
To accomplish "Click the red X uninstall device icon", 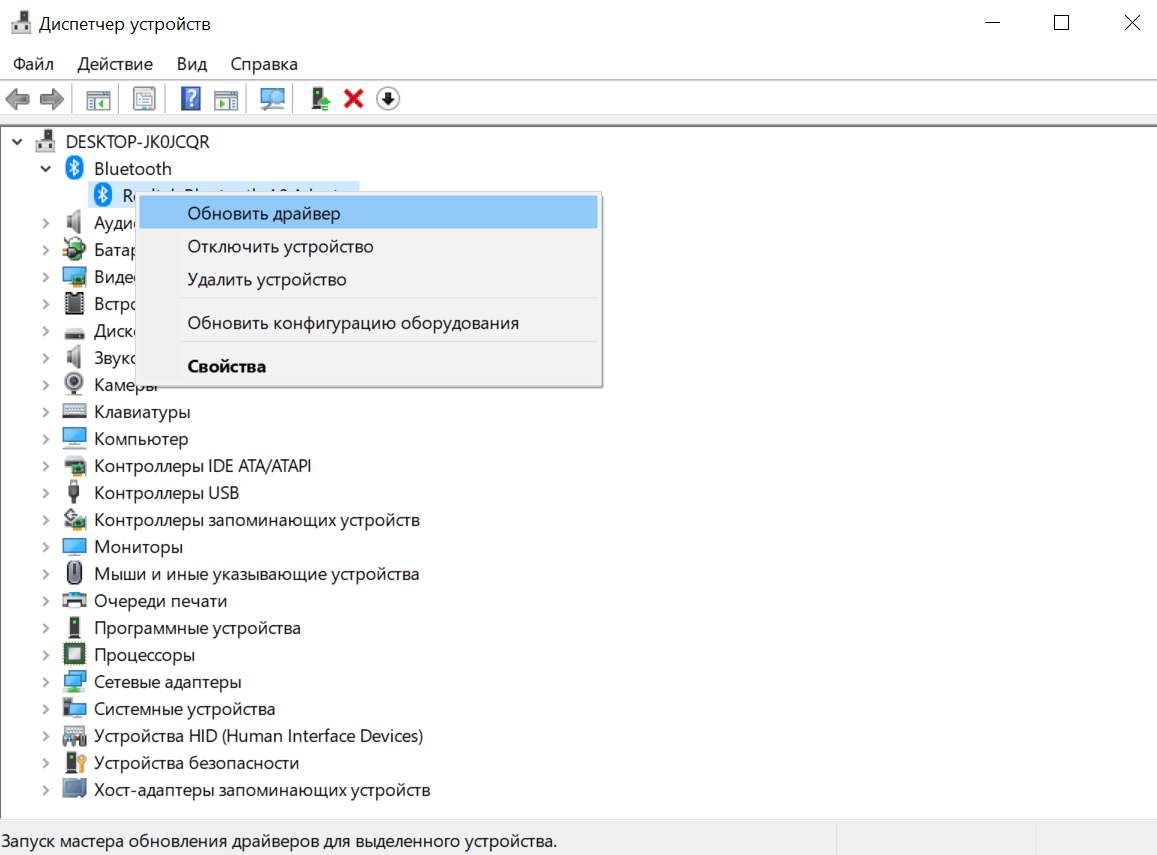I will click(x=353, y=99).
